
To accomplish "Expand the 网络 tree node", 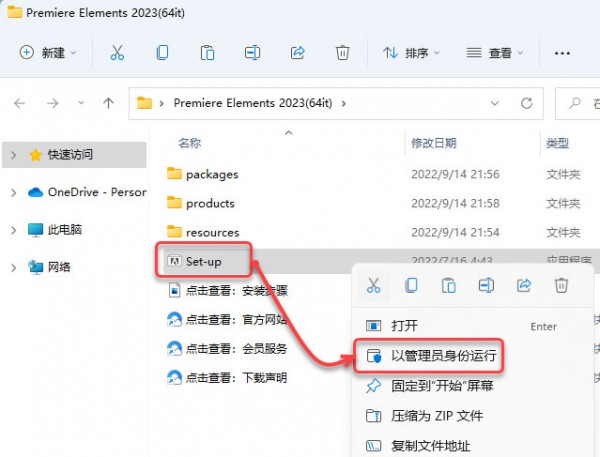I will [14, 267].
